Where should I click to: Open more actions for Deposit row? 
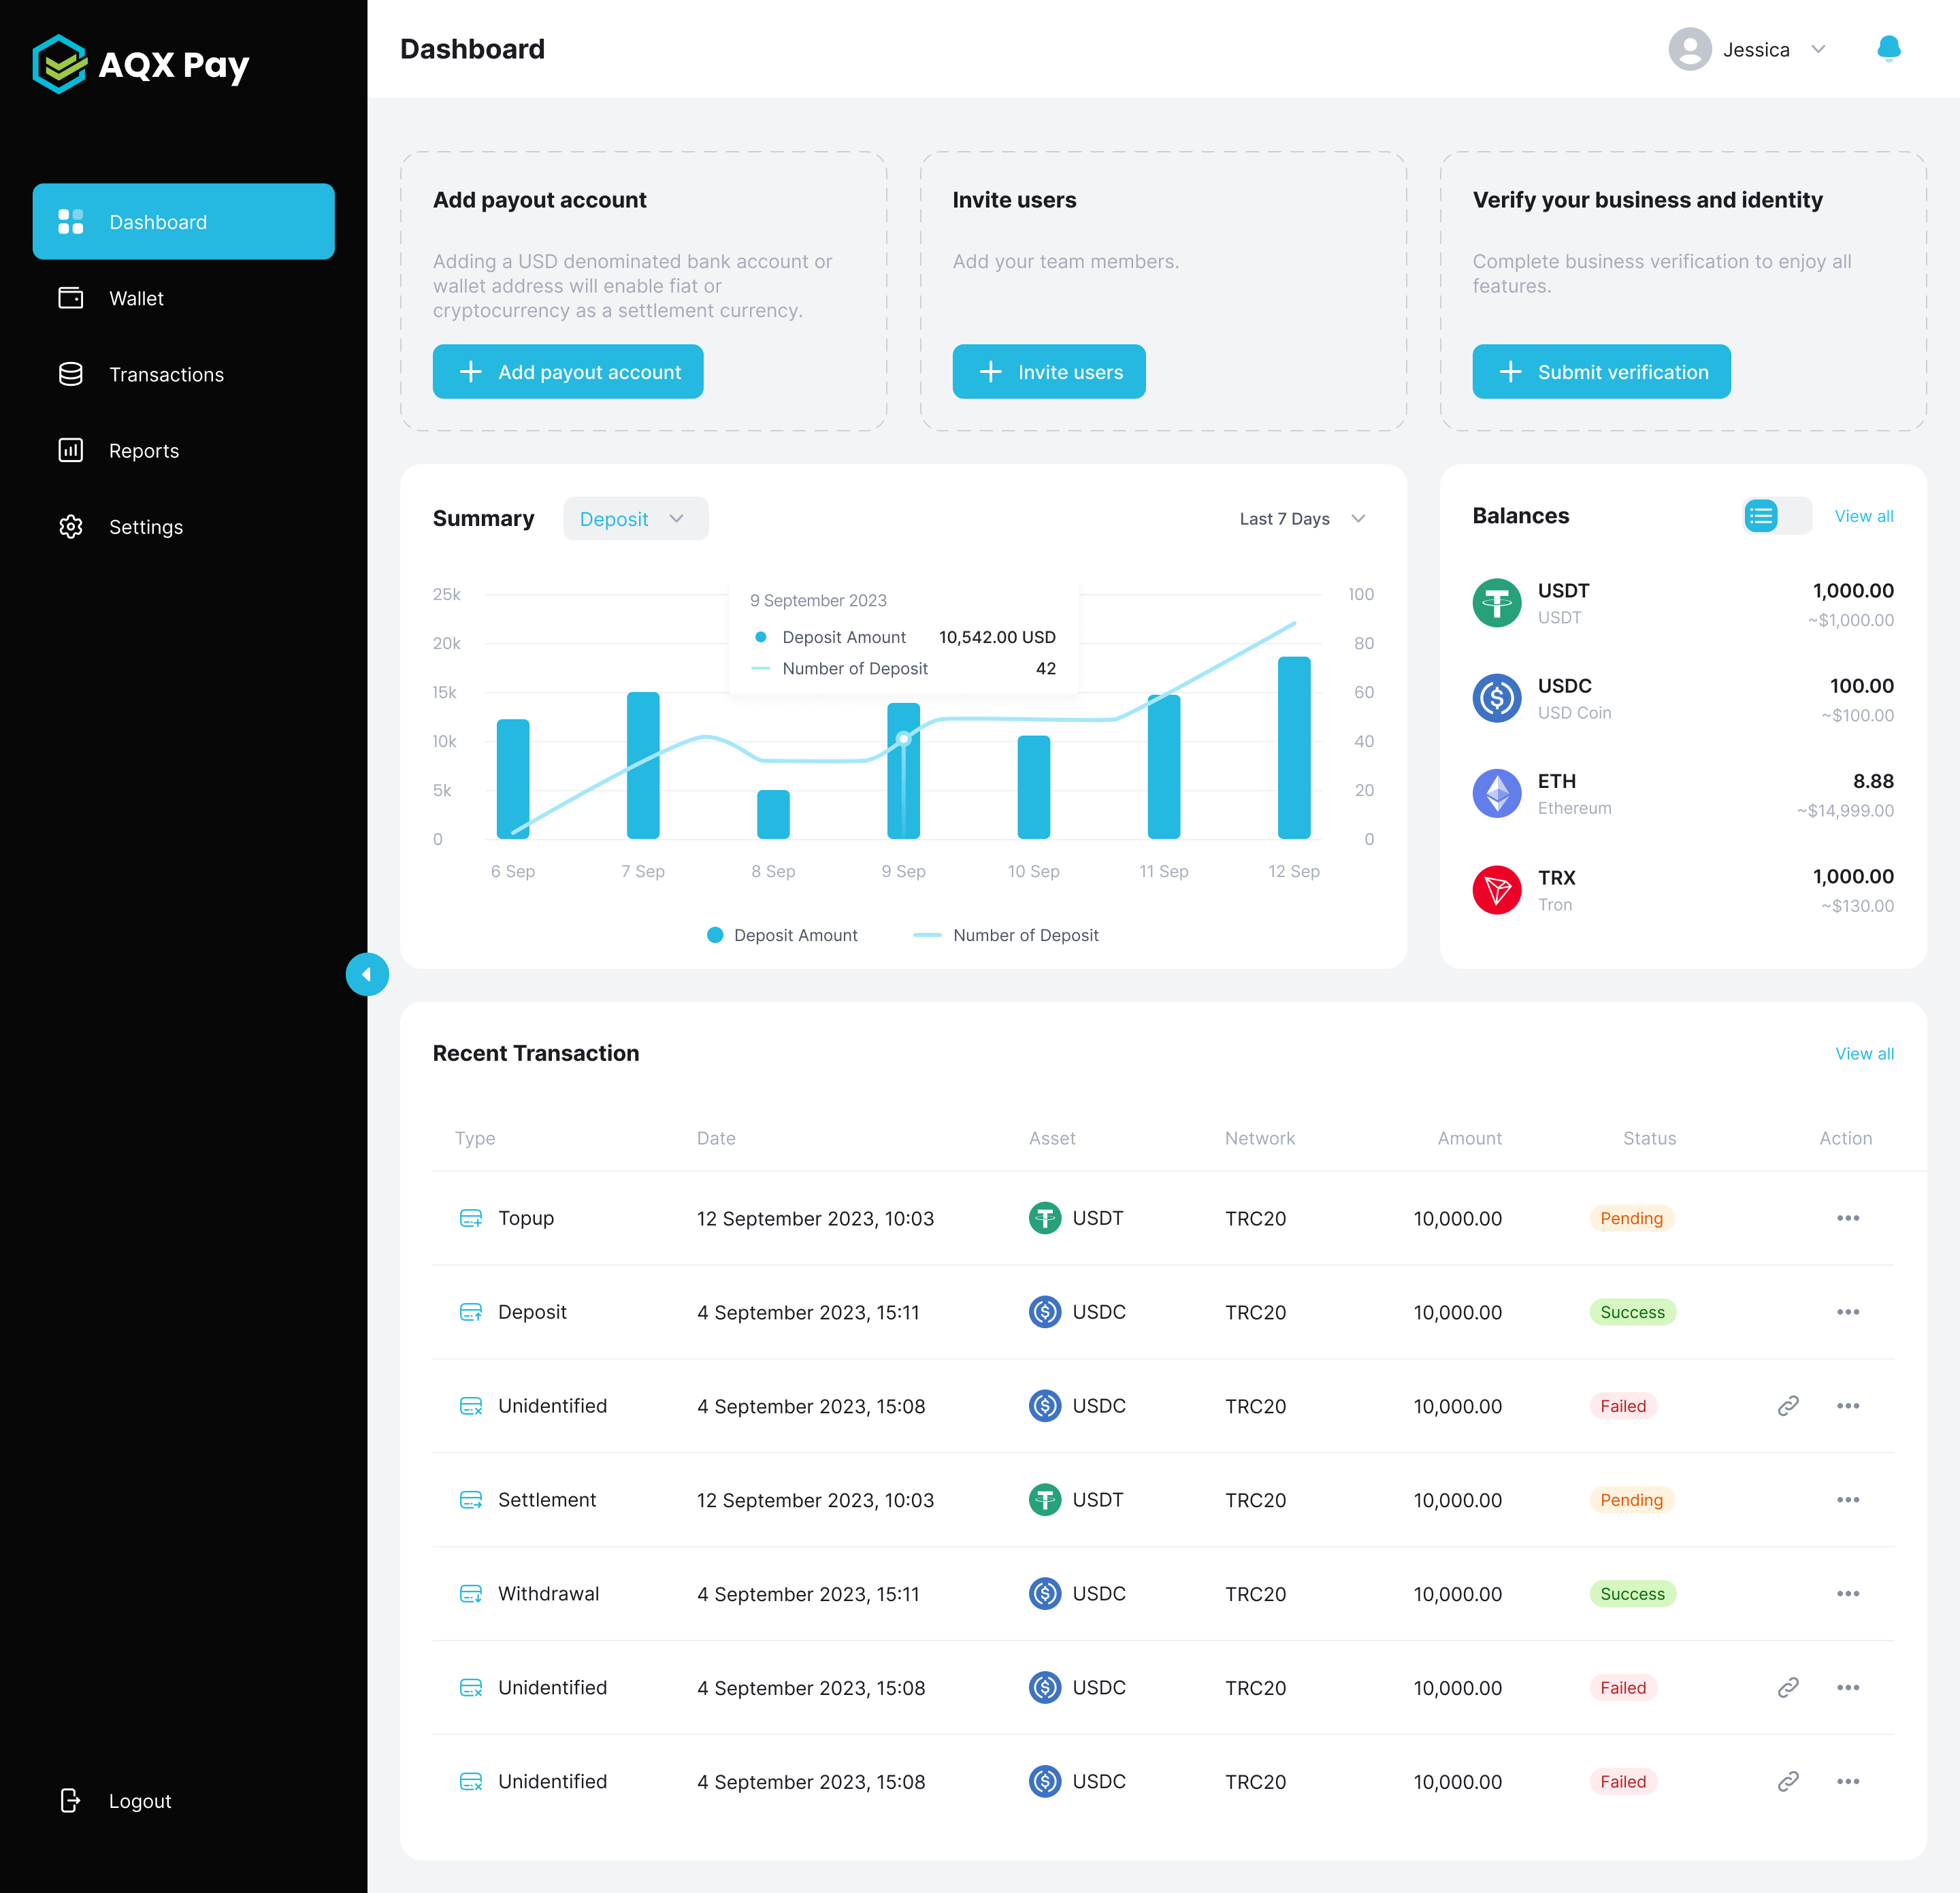point(1848,1312)
